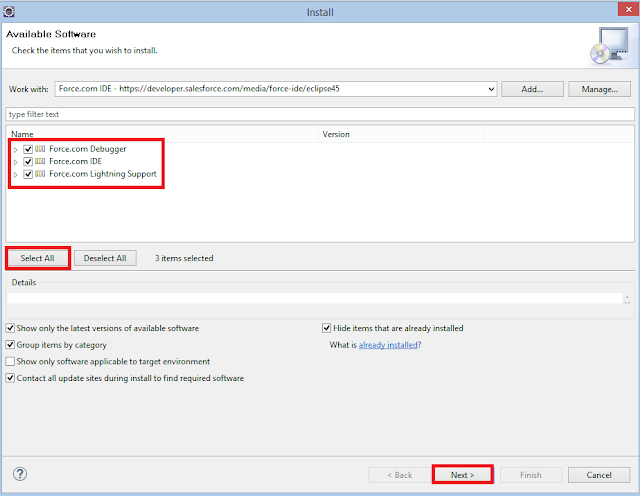Enable Show only software applicable to target environment
640x496 pixels.
click(10, 362)
